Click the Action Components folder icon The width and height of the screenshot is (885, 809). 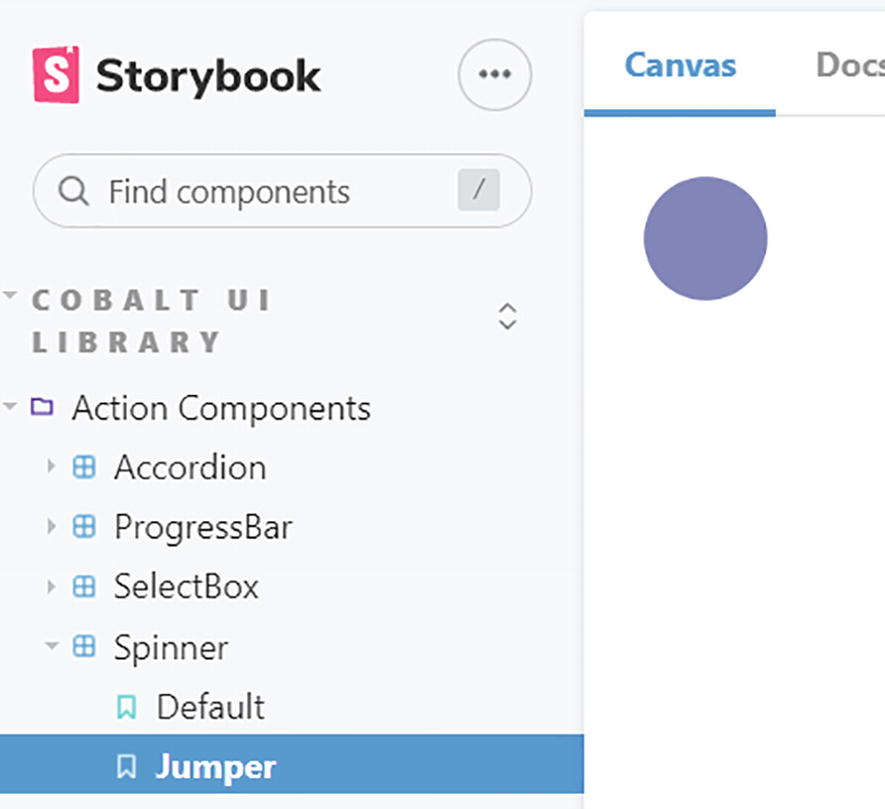41,407
